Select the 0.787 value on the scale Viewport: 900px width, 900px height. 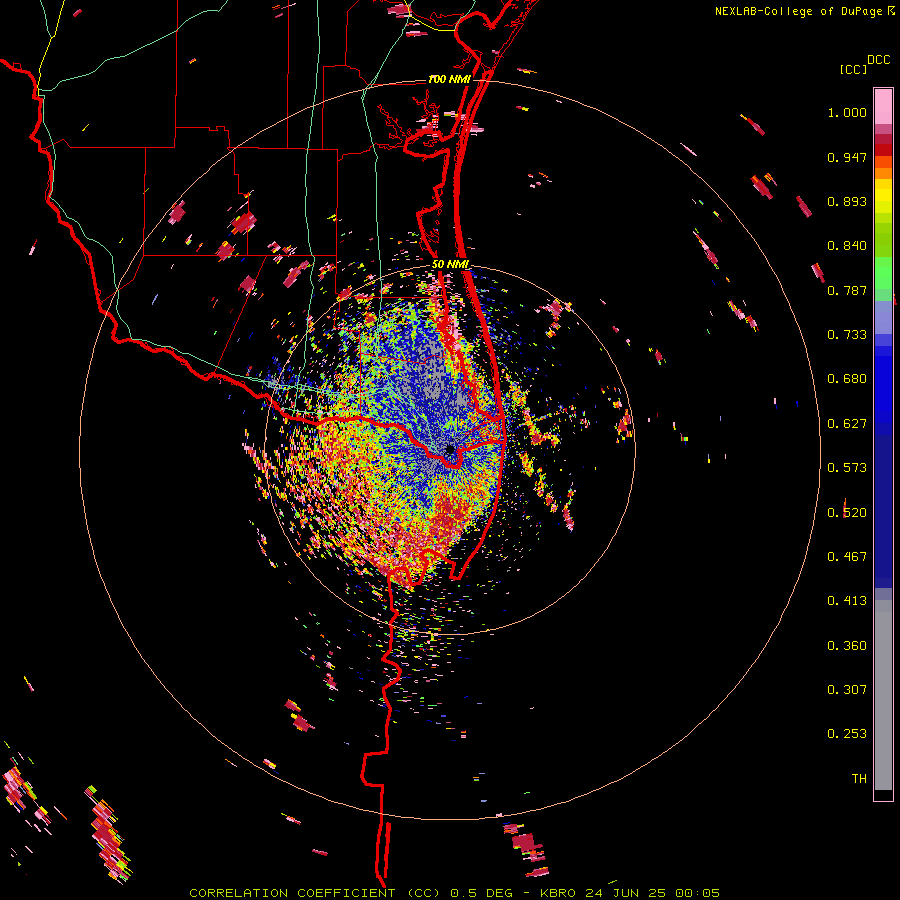point(847,290)
